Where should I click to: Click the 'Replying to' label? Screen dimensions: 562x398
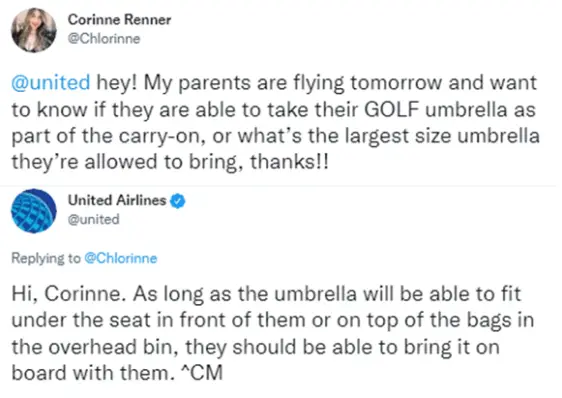(46, 259)
